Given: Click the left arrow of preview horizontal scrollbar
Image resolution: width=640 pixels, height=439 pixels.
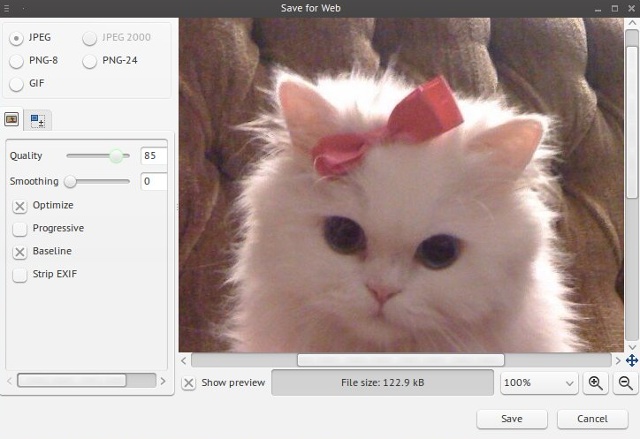Looking at the screenshot, I should point(184,360).
